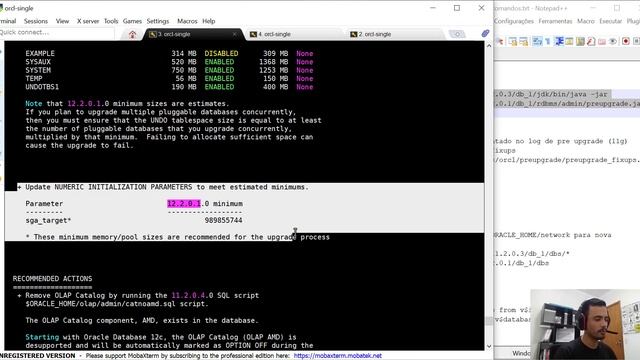This screenshot has height=360, width=640.
Task: Open the Document Map icon in Notepad++
Action: 580,41
